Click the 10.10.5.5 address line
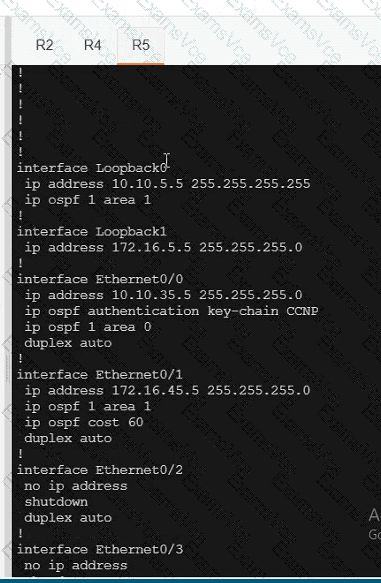 167,184
